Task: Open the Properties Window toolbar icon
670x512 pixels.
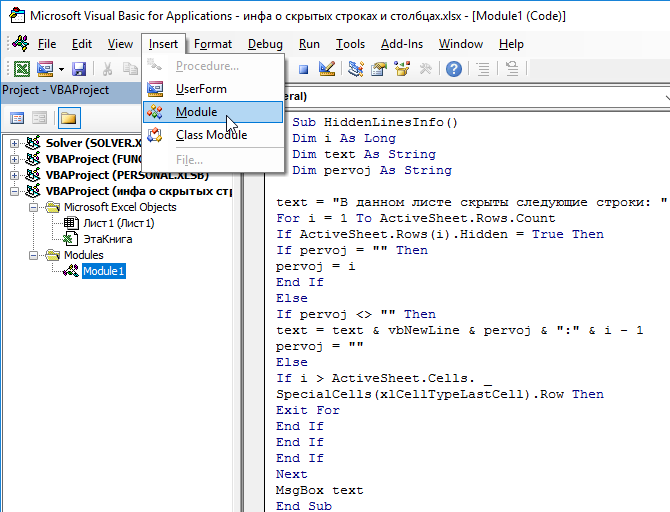Action: tap(378, 69)
